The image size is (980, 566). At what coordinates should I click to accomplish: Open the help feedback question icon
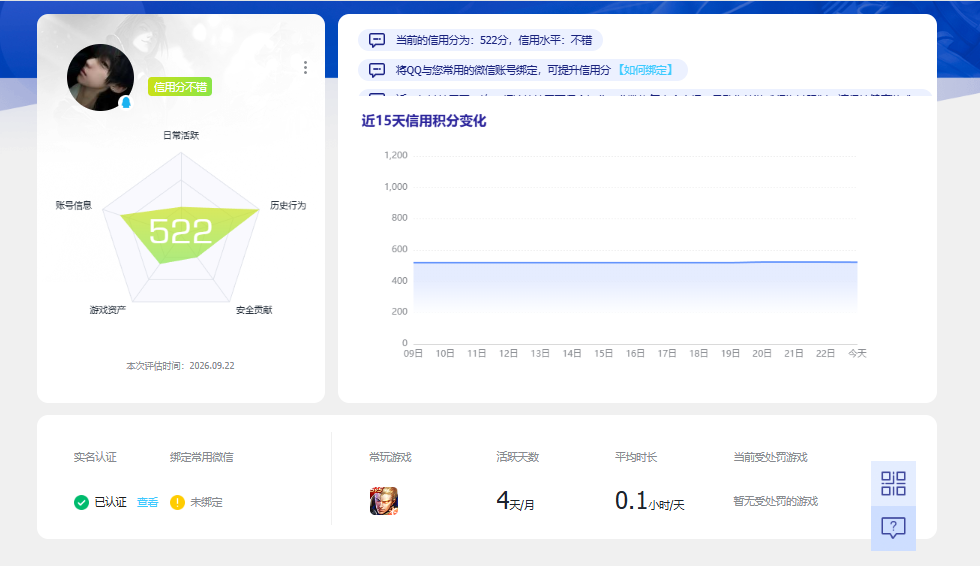pos(893,529)
